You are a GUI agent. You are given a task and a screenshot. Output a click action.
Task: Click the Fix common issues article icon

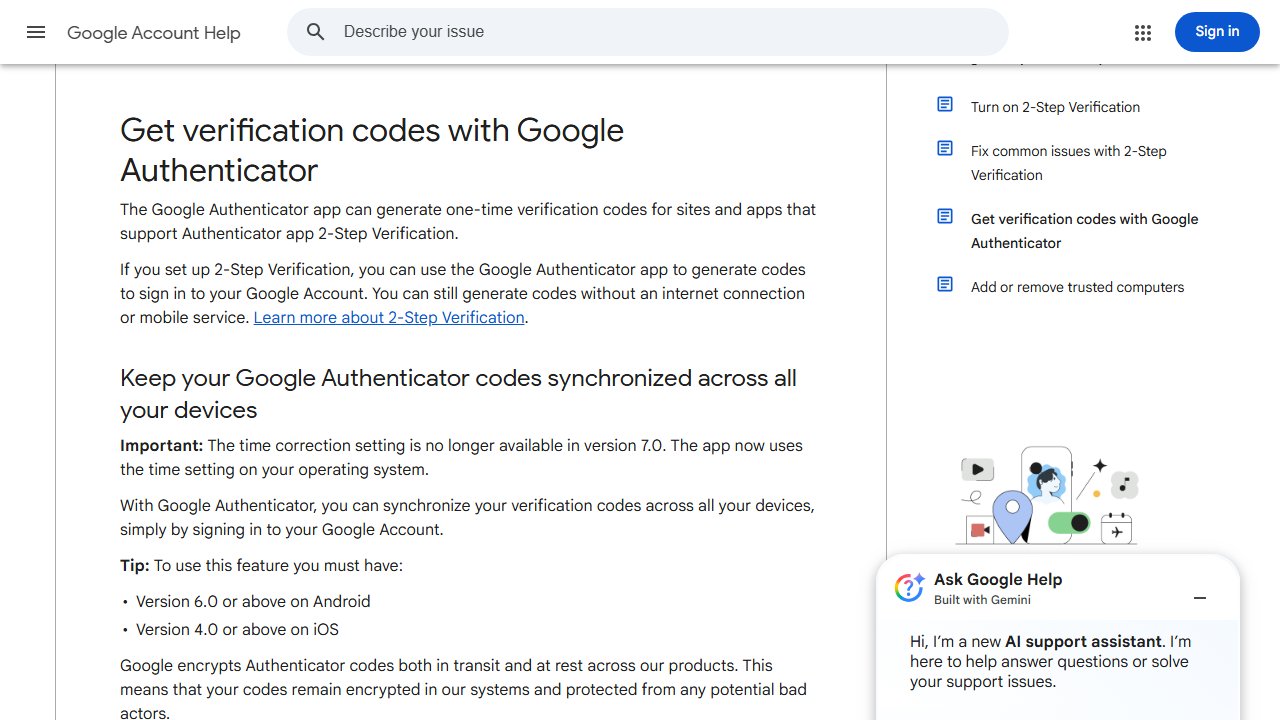click(x=945, y=148)
